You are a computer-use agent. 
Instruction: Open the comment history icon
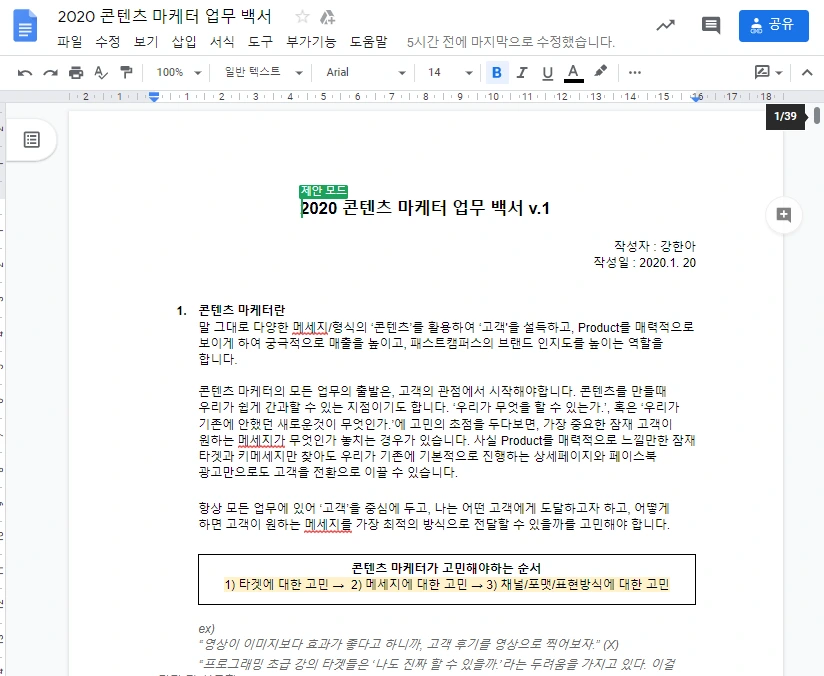pyautogui.click(x=710, y=25)
